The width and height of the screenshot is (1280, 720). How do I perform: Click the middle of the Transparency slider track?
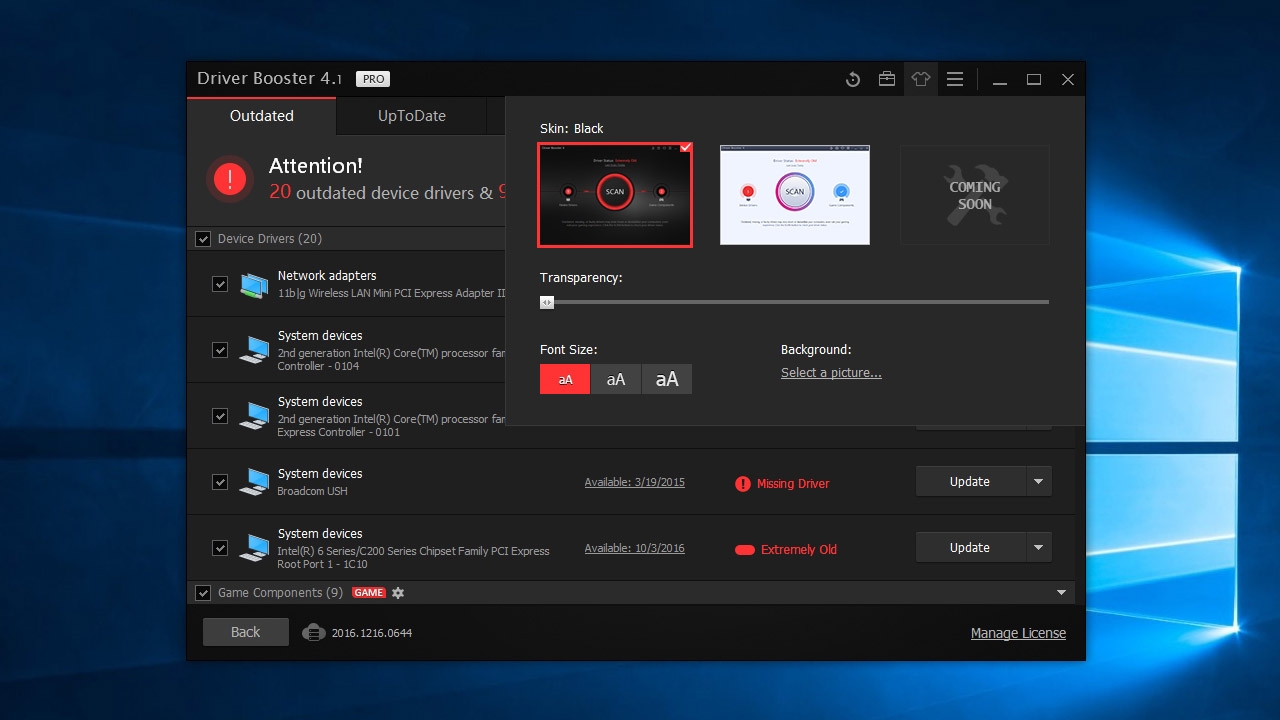pos(794,302)
